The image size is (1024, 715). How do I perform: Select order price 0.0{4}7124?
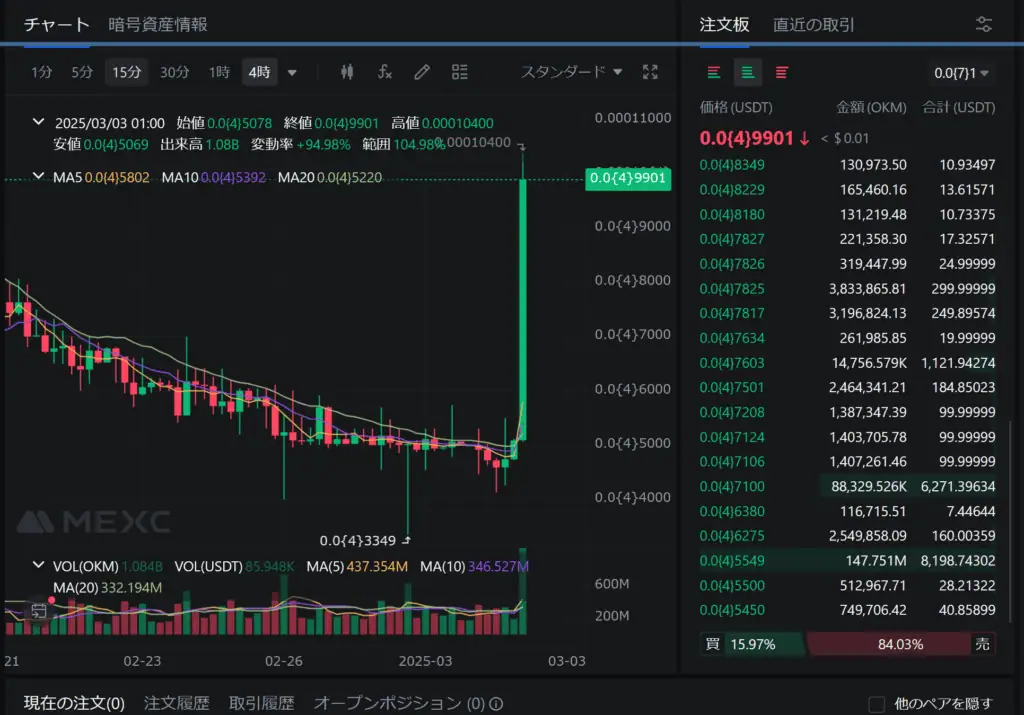(731, 437)
